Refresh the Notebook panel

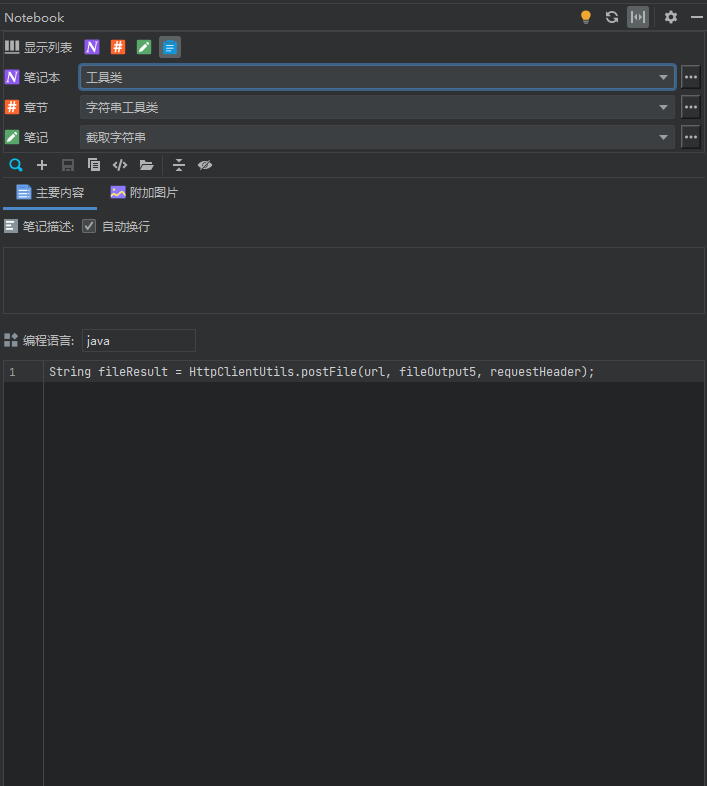click(x=611, y=17)
